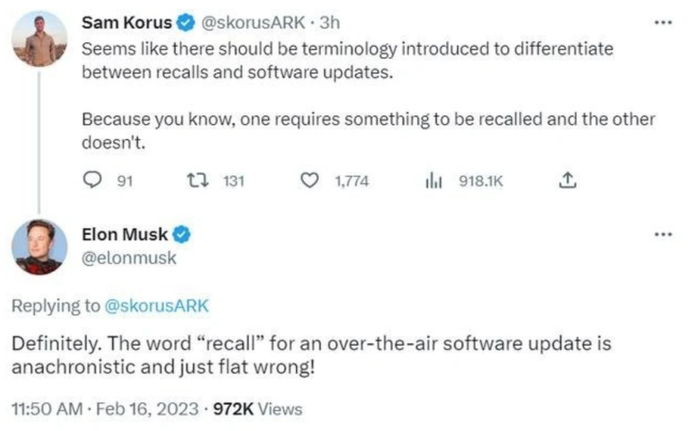Click Elon's reply text about recall
The height and width of the screenshot is (431, 700).
tap(311, 353)
